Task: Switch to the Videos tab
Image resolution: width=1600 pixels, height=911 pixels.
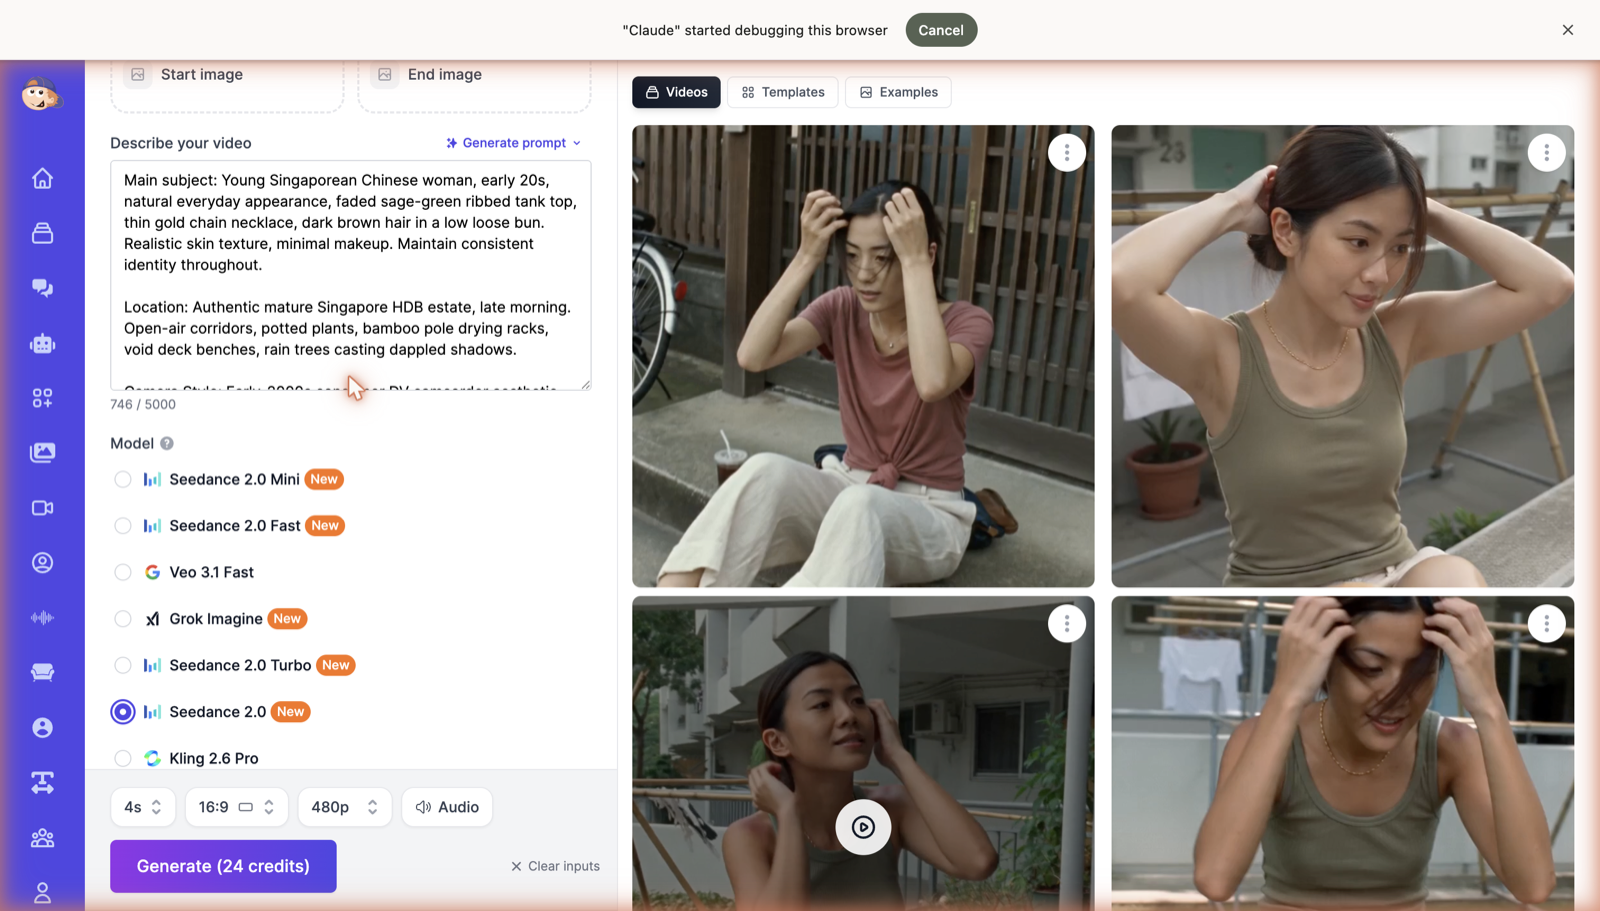Action: 676,92
